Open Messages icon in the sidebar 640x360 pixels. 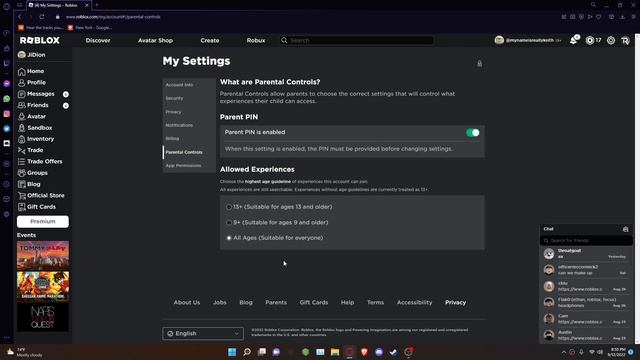pos(22,94)
